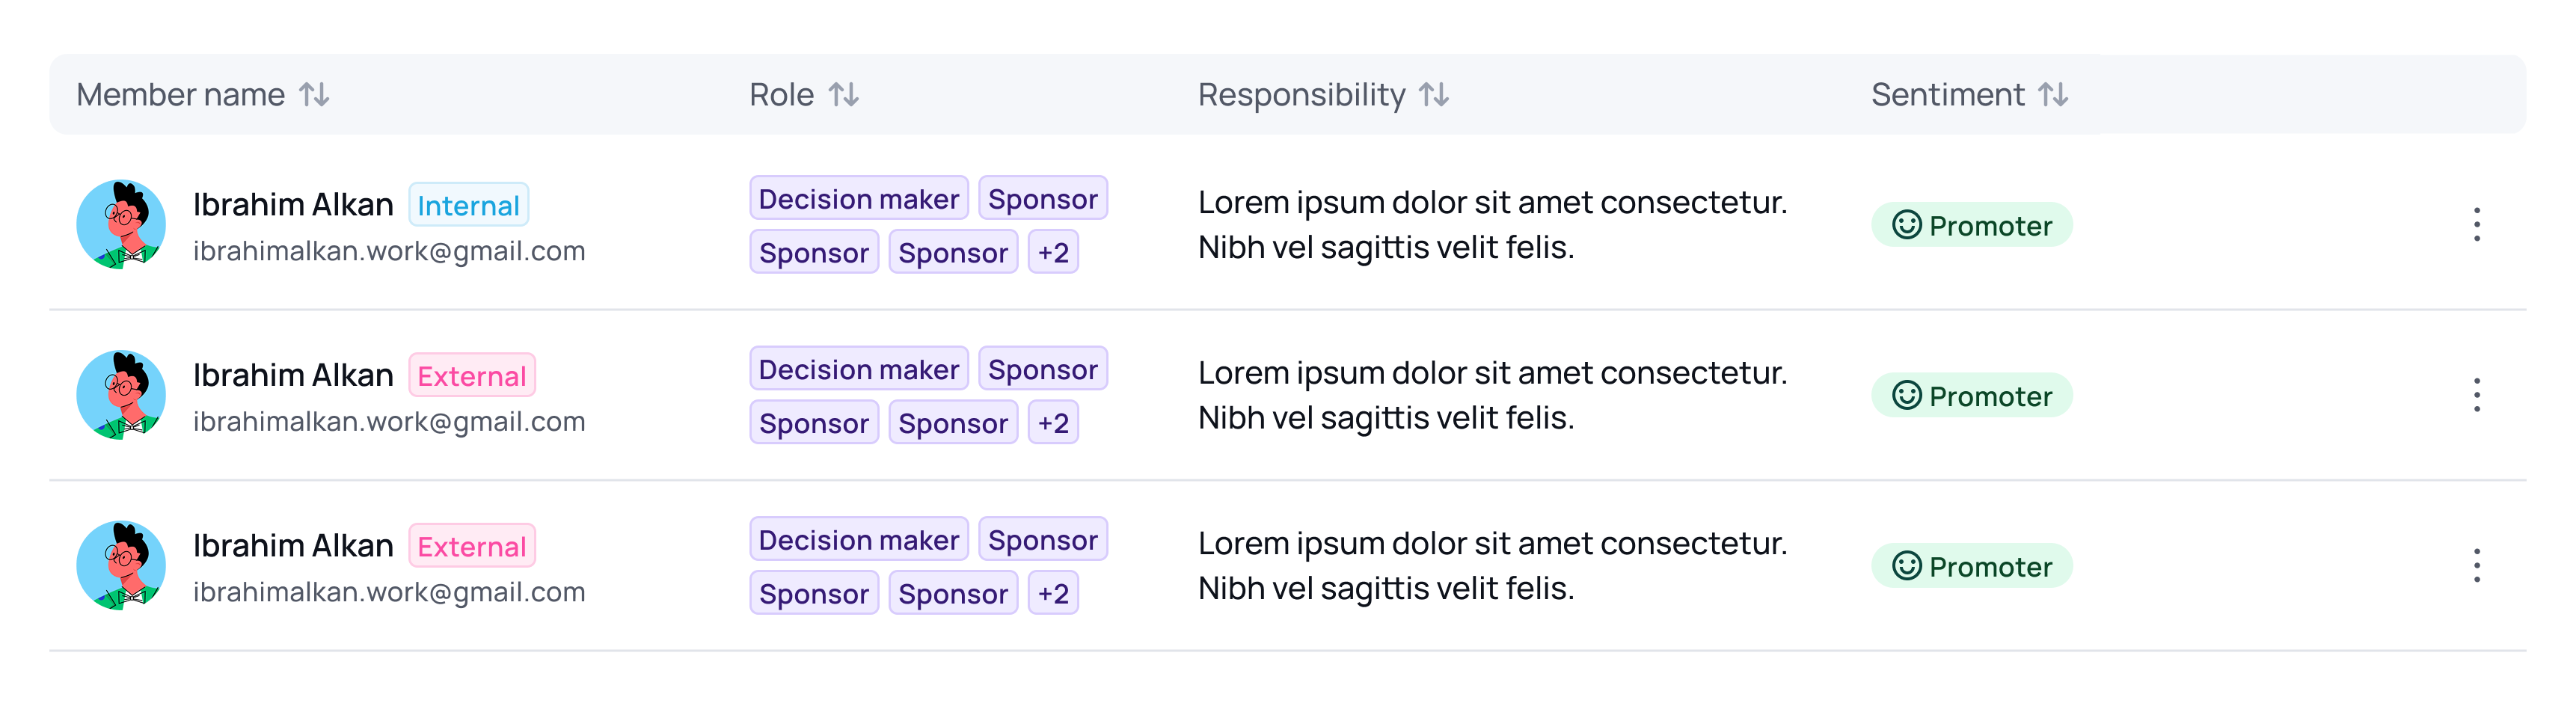The height and width of the screenshot is (709, 2576).
Task: Open three-dot menu for Internal member row
Action: click(2476, 225)
